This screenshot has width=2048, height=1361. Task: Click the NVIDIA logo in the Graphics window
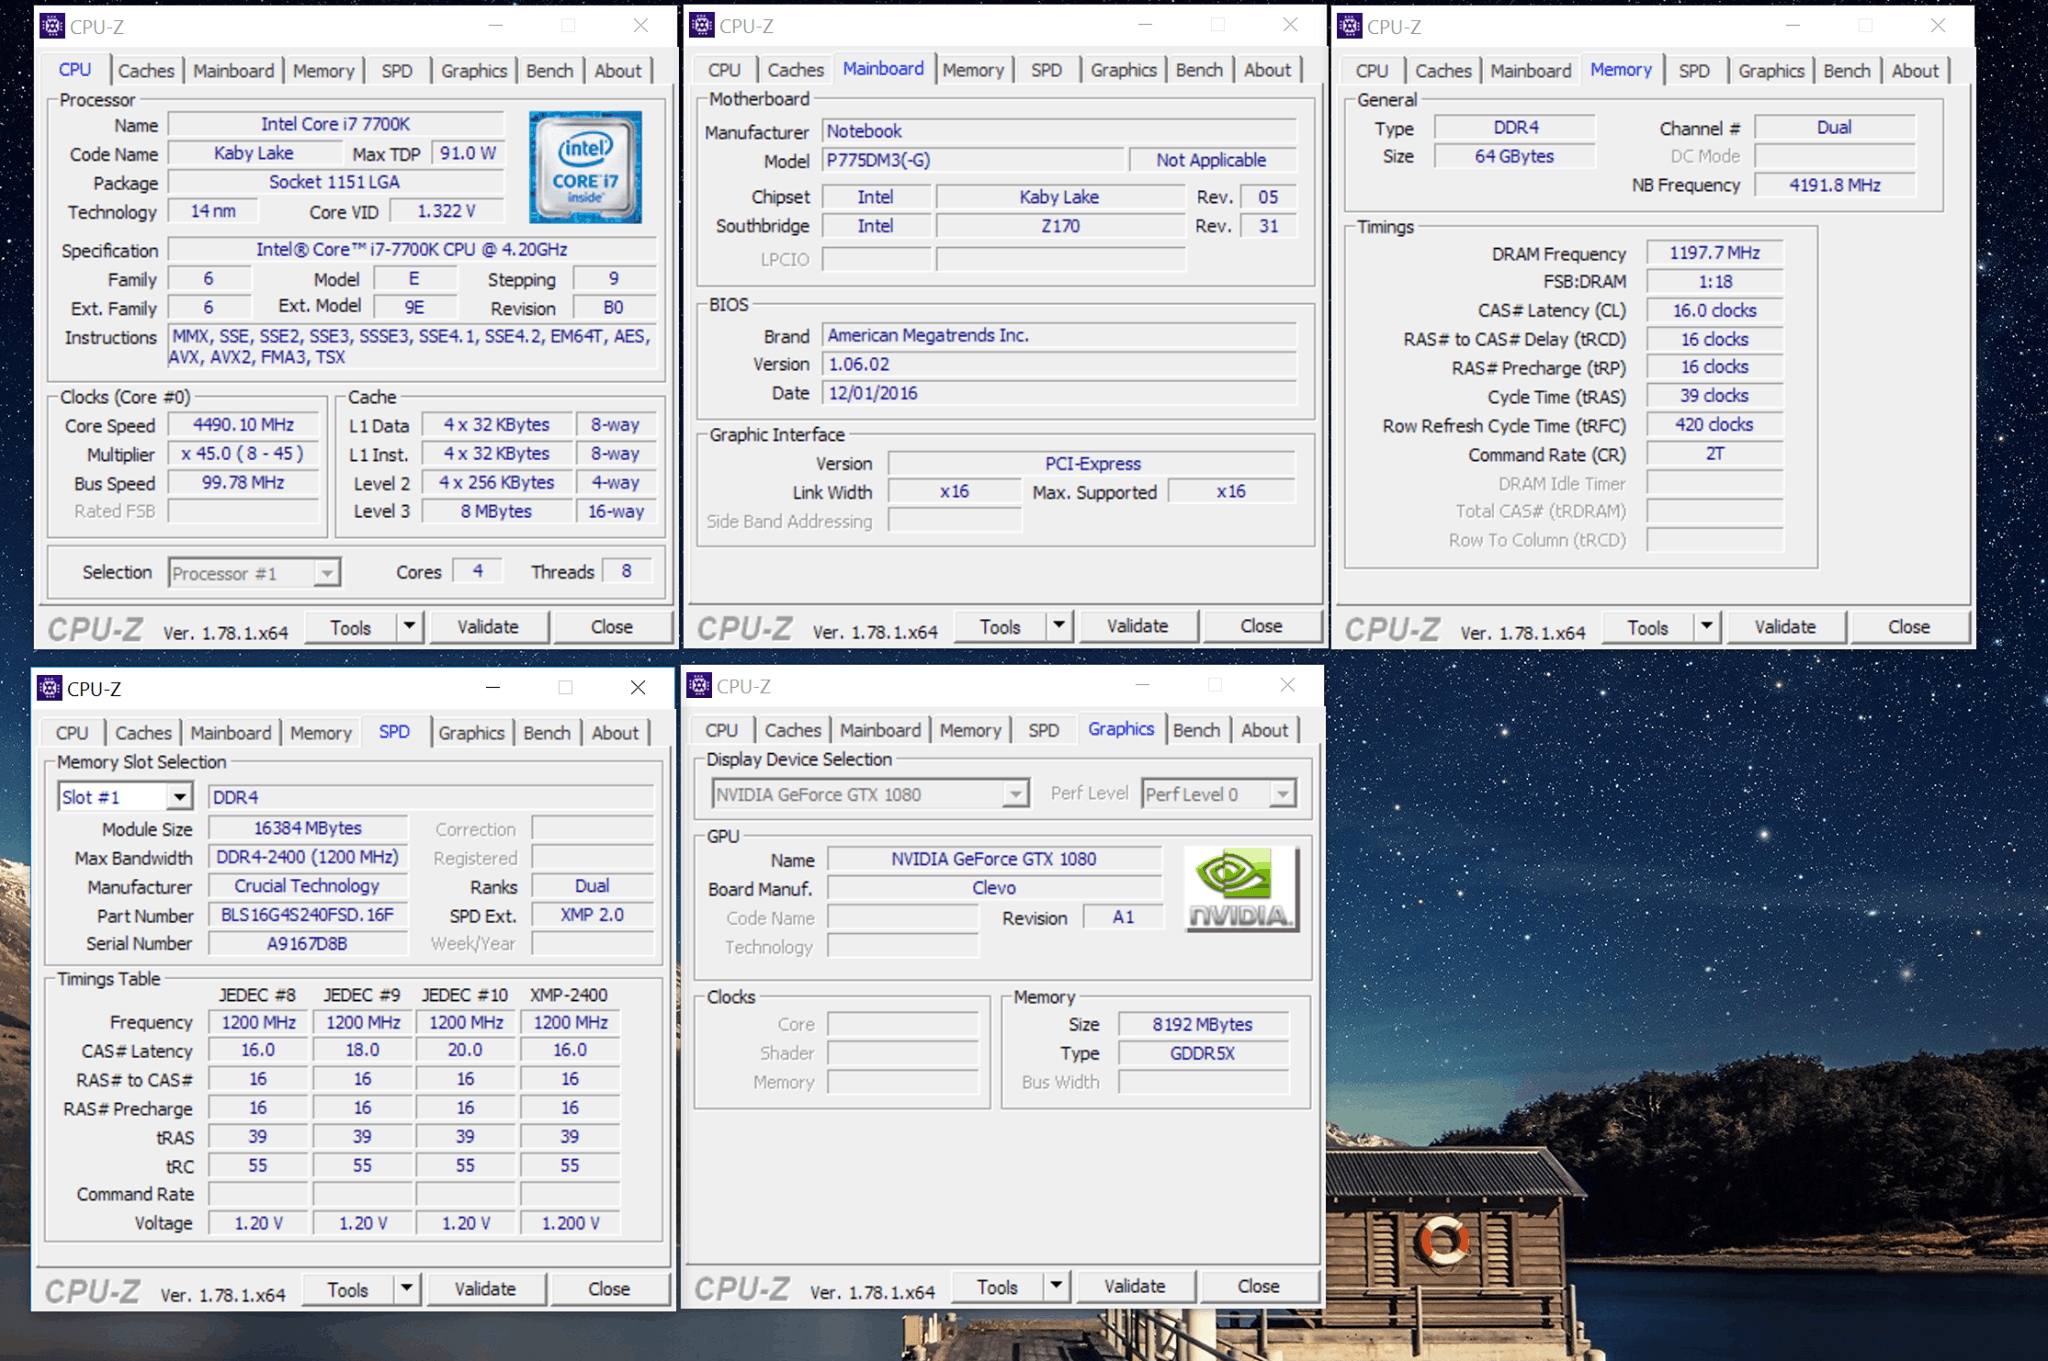[x=1241, y=889]
